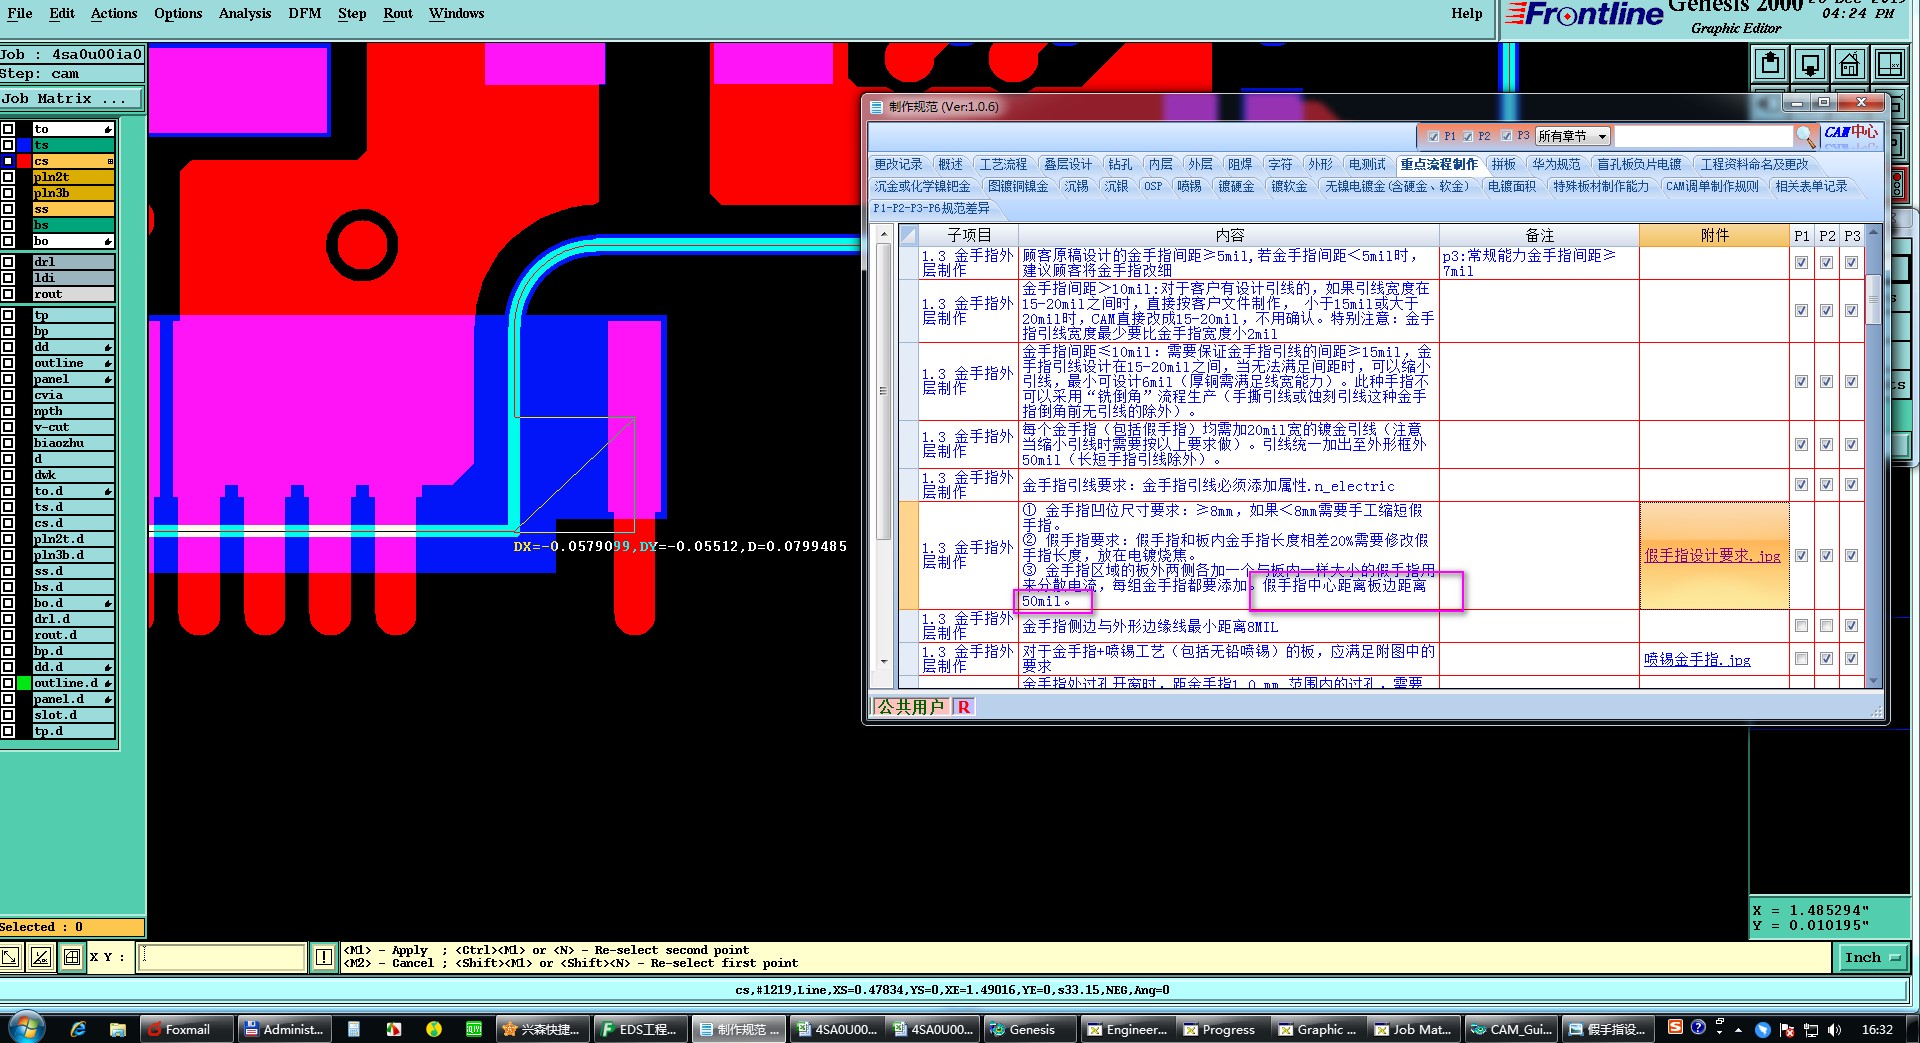
Task: Click the 公共用户 button
Action: [911, 707]
